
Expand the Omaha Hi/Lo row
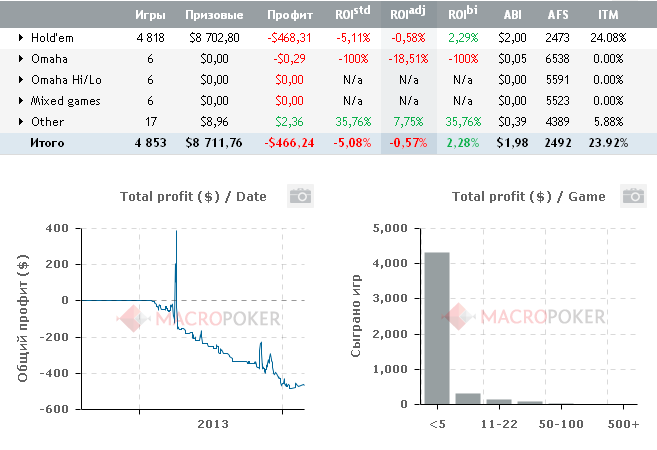[x=22, y=80]
